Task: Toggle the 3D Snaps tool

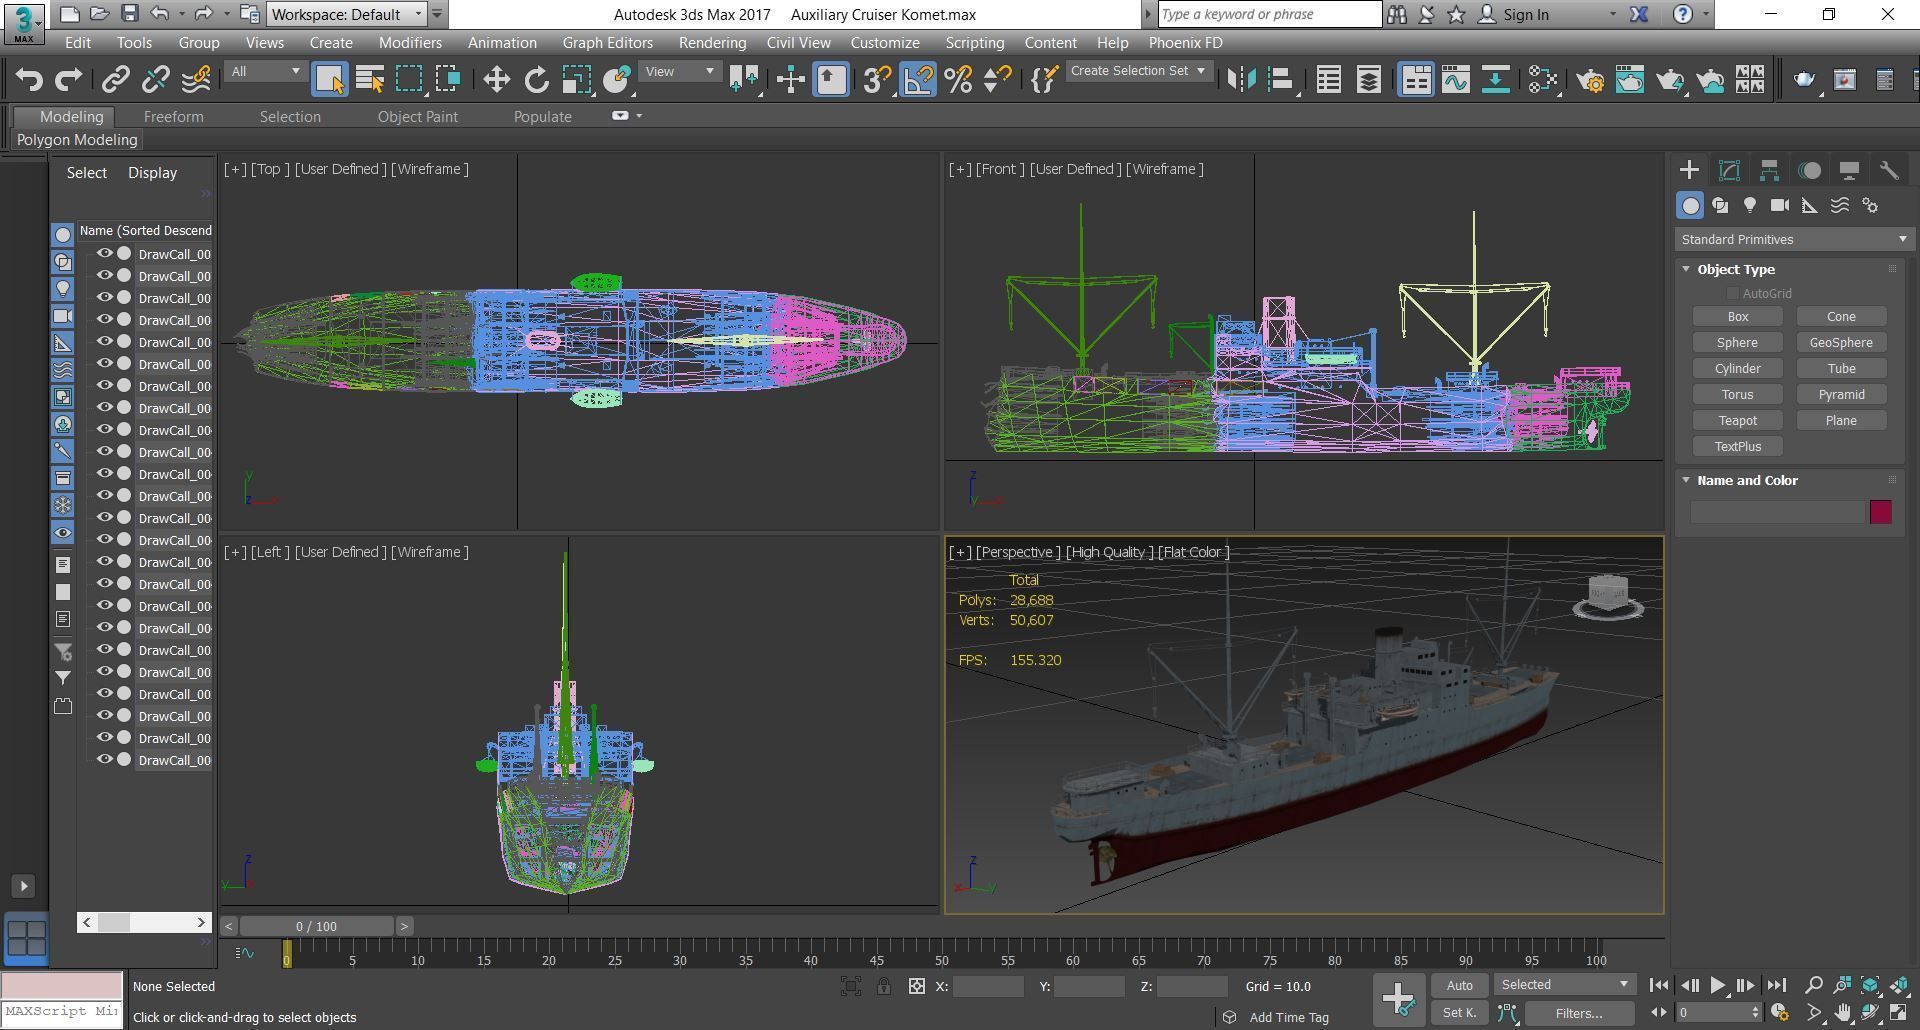Action: (x=877, y=80)
